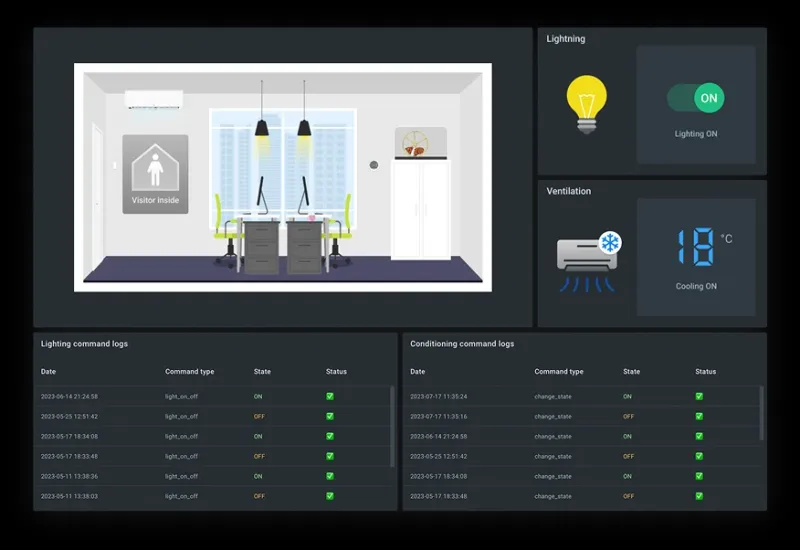Click the ON state in lighting row 2023-05-11 13:38:36
This screenshot has width=800, height=550.
[x=258, y=476]
